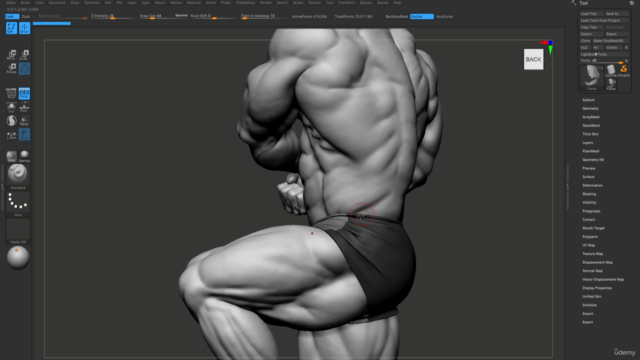Click the Solo mode icon
Screen dimensions: 640x360
point(11,107)
